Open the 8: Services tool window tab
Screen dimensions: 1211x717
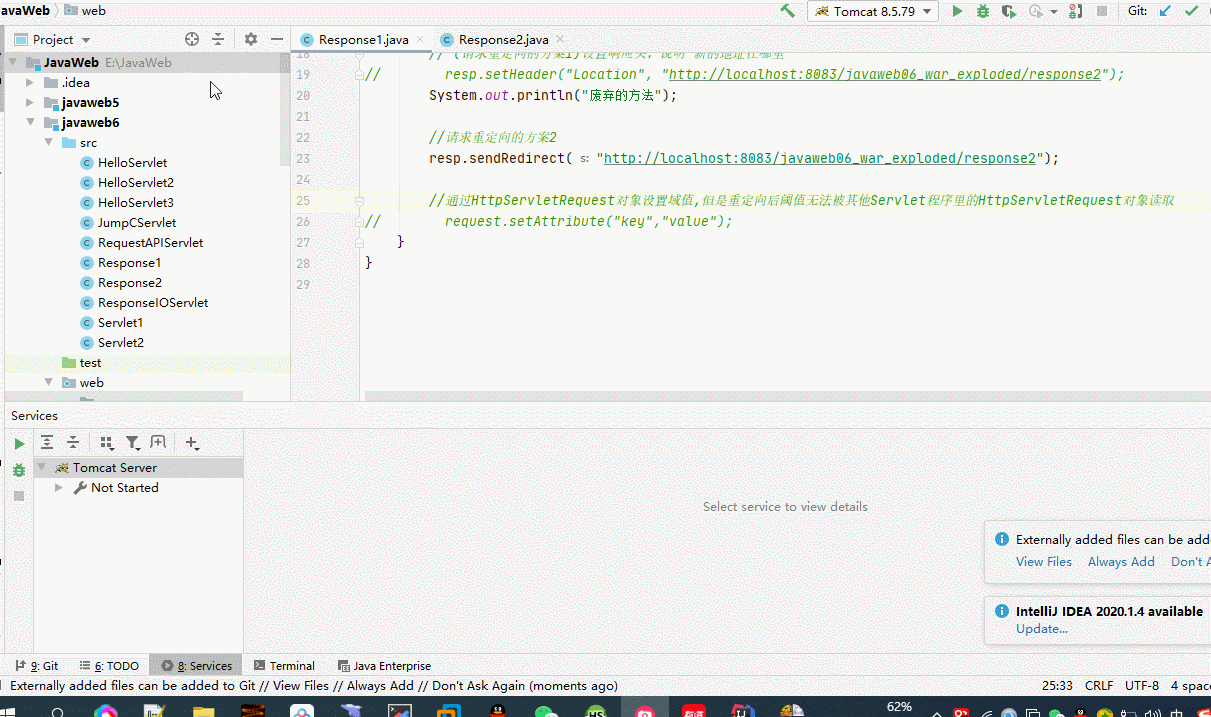tap(196, 665)
